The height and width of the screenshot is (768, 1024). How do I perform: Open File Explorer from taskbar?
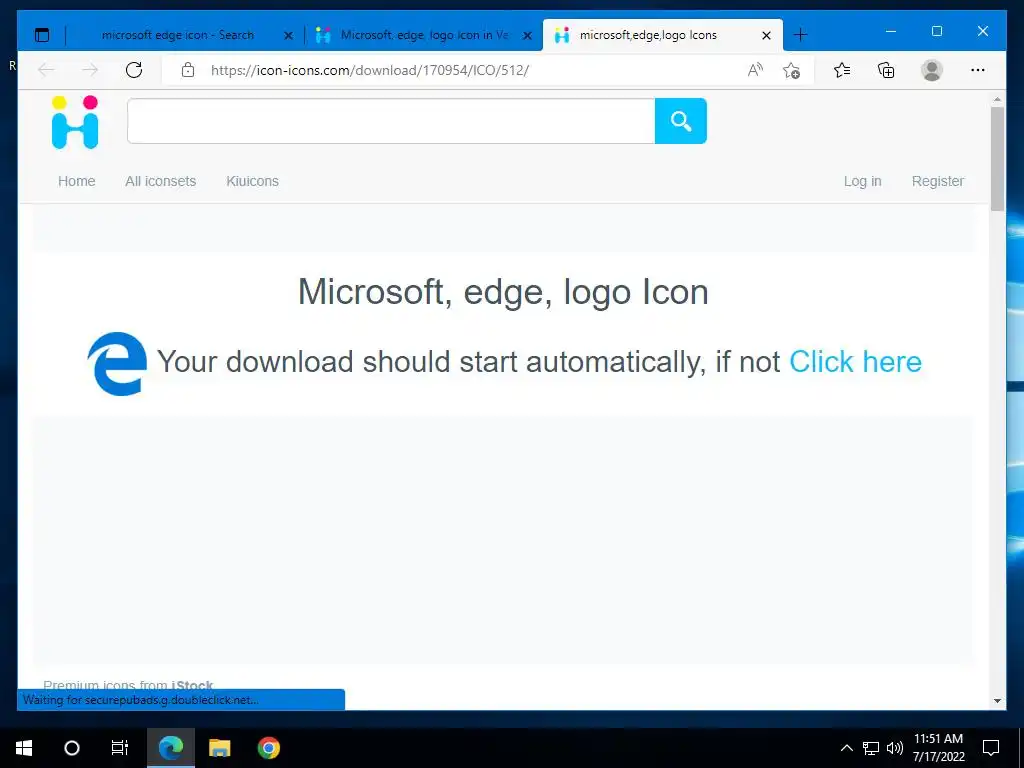click(219, 748)
